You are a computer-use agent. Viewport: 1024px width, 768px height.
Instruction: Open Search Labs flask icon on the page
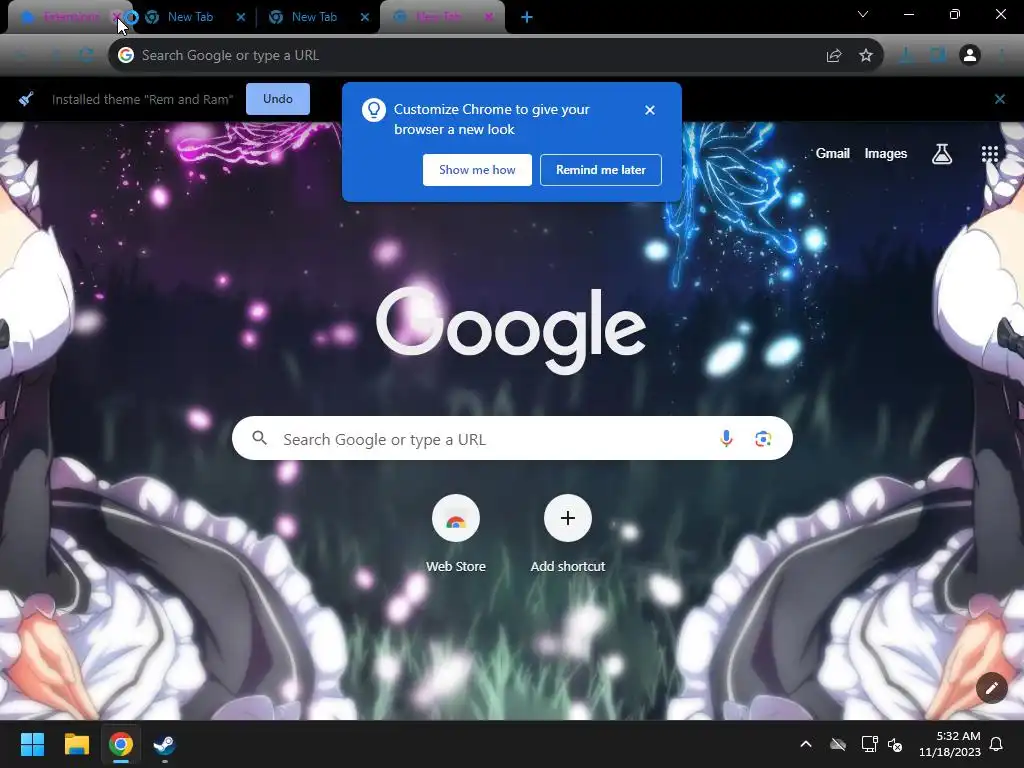[942, 154]
